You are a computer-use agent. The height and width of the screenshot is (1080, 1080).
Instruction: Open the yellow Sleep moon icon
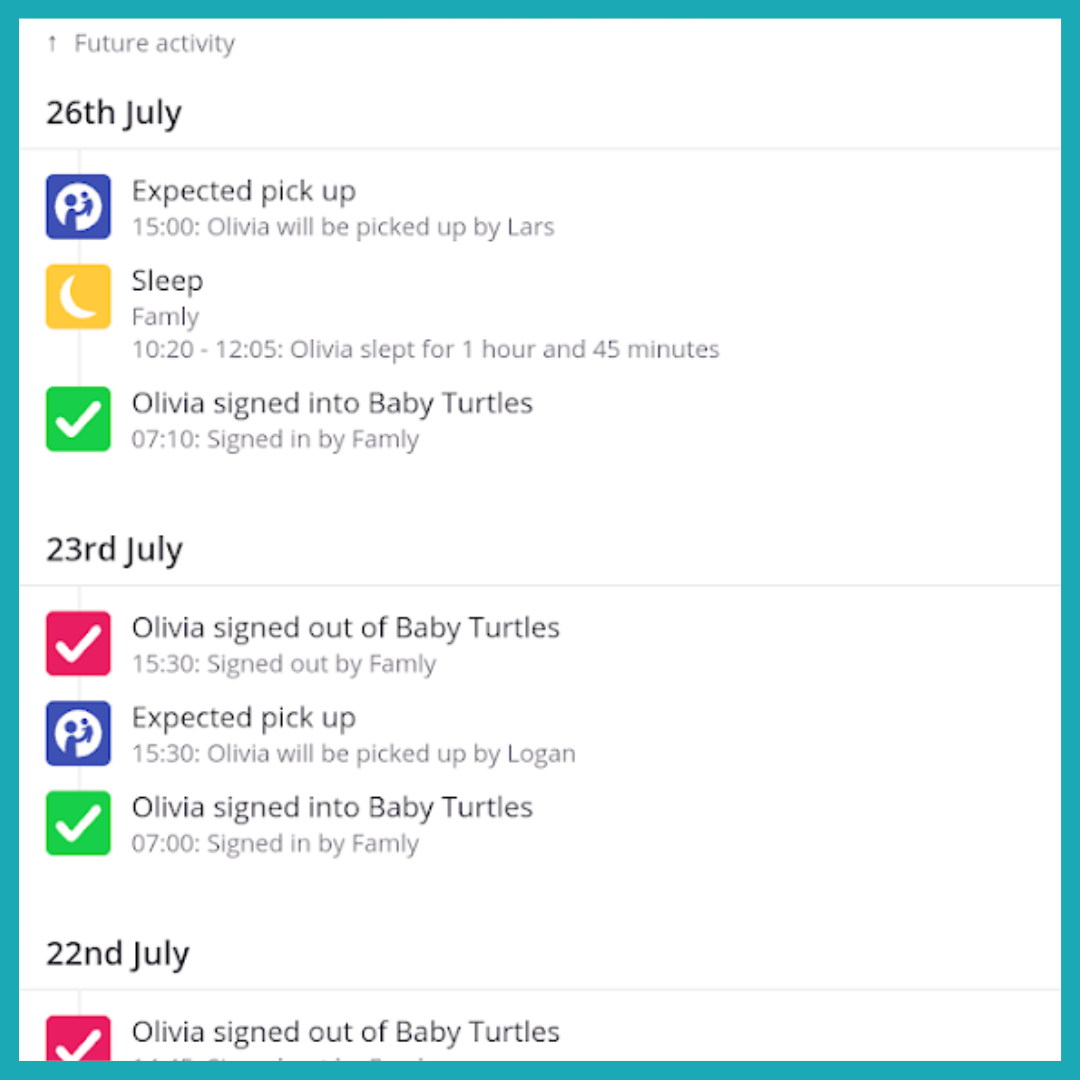pyautogui.click(x=78, y=296)
